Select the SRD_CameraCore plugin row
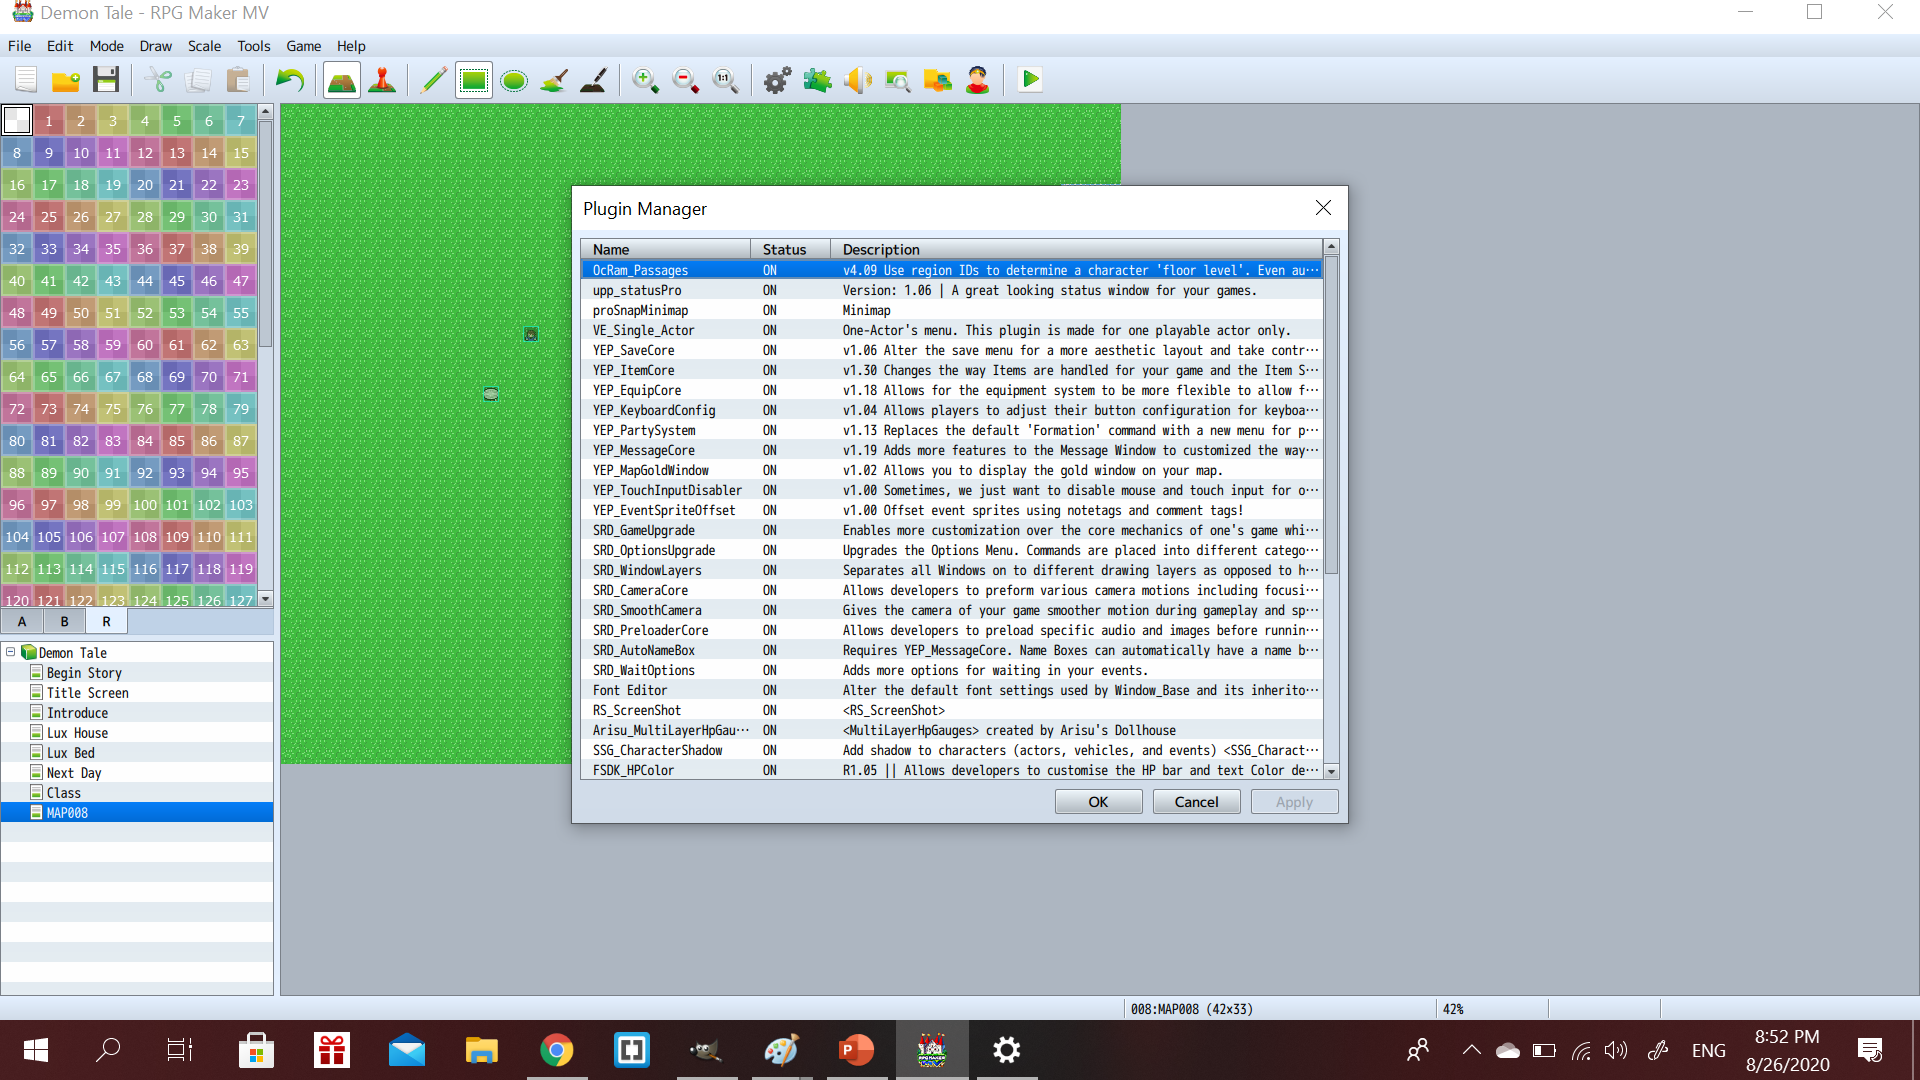The width and height of the screenshot is (1920, 1080). click(x=951, y=590)
